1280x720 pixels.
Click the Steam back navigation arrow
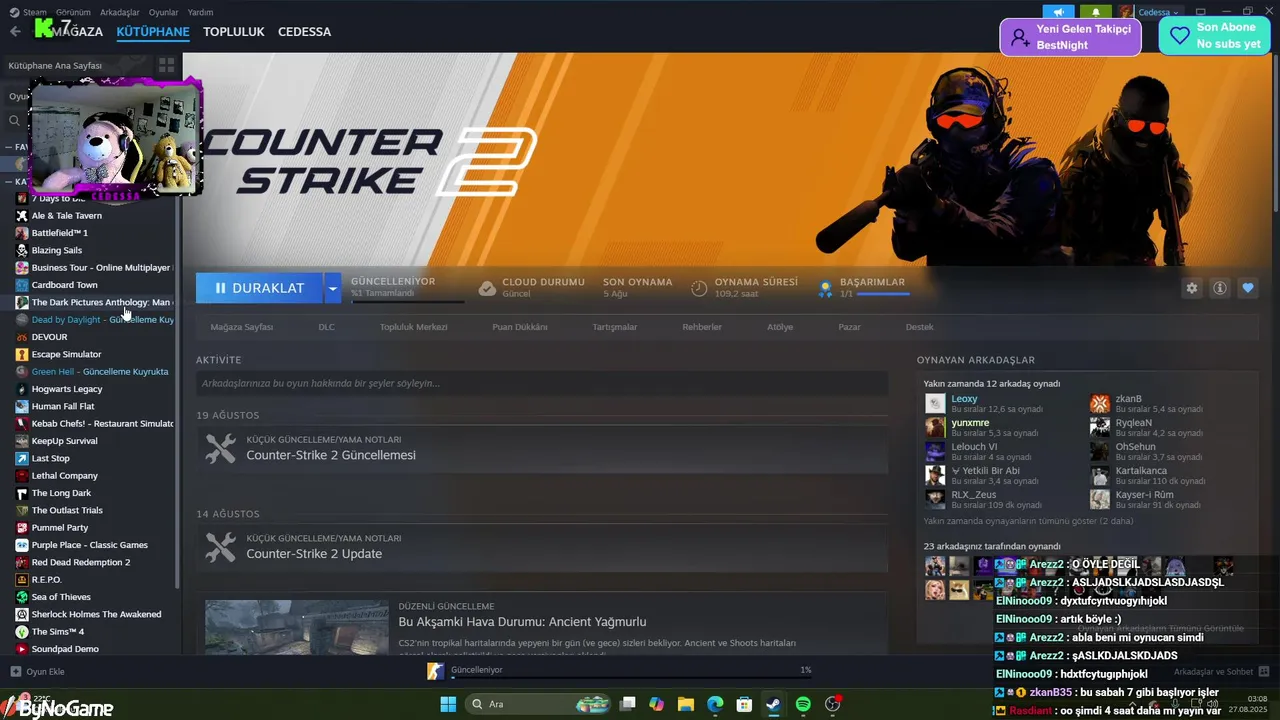[x=15, y=32]
